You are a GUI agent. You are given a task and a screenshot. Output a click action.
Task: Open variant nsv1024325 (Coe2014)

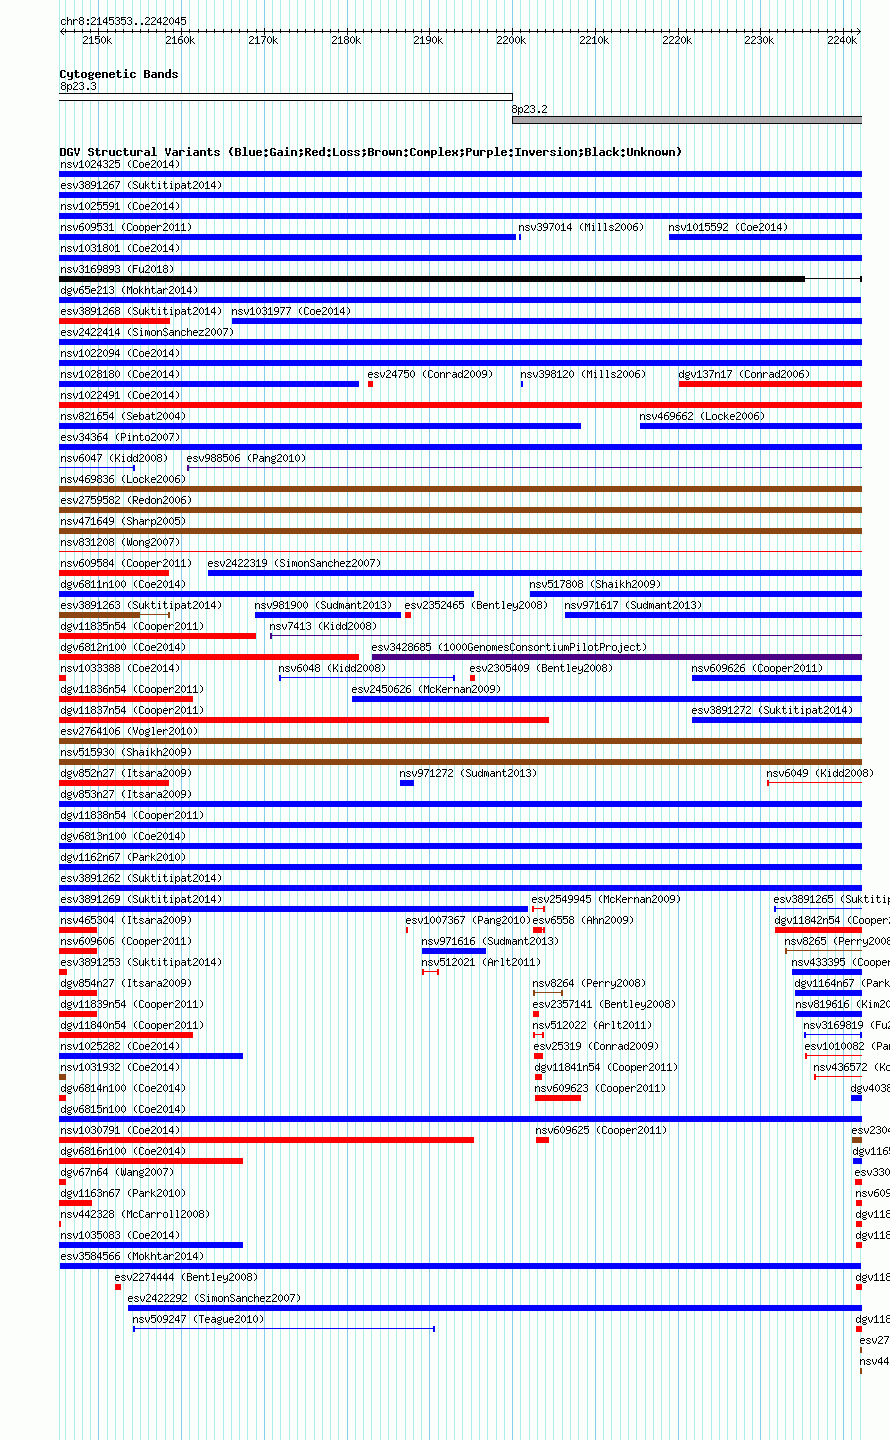pos(460,174)
